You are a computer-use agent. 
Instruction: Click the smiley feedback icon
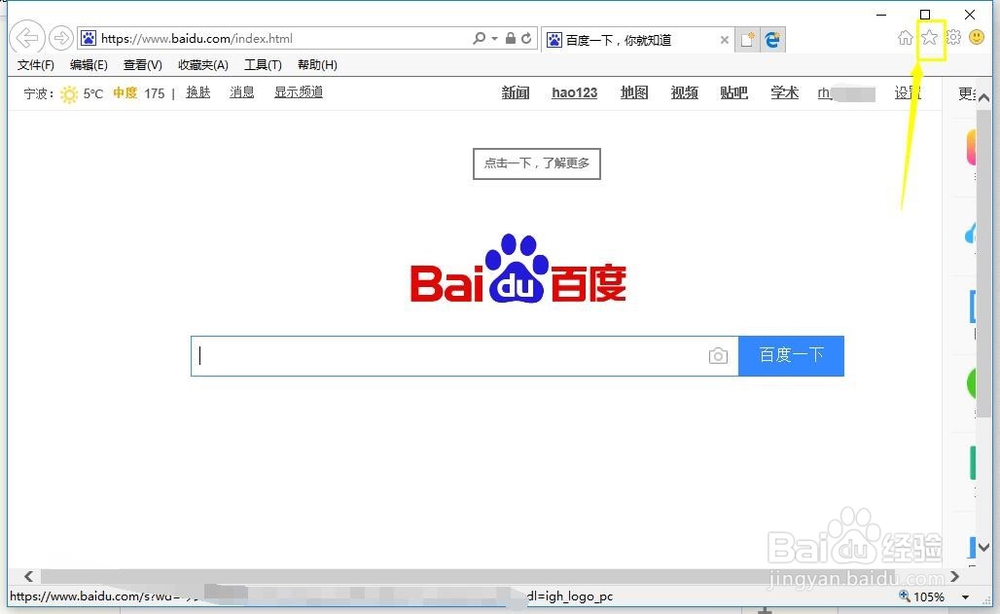(x=976, y=37)
